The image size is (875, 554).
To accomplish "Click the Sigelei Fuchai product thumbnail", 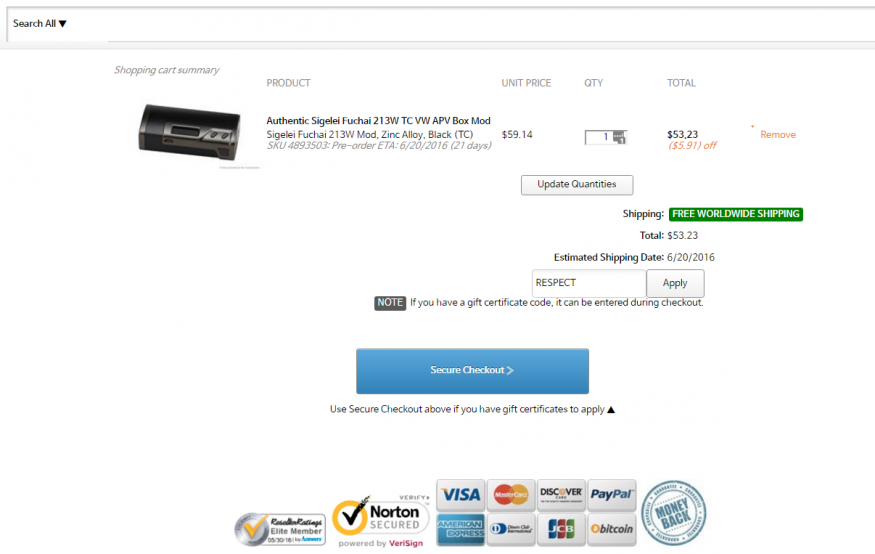I will point(190,133).
